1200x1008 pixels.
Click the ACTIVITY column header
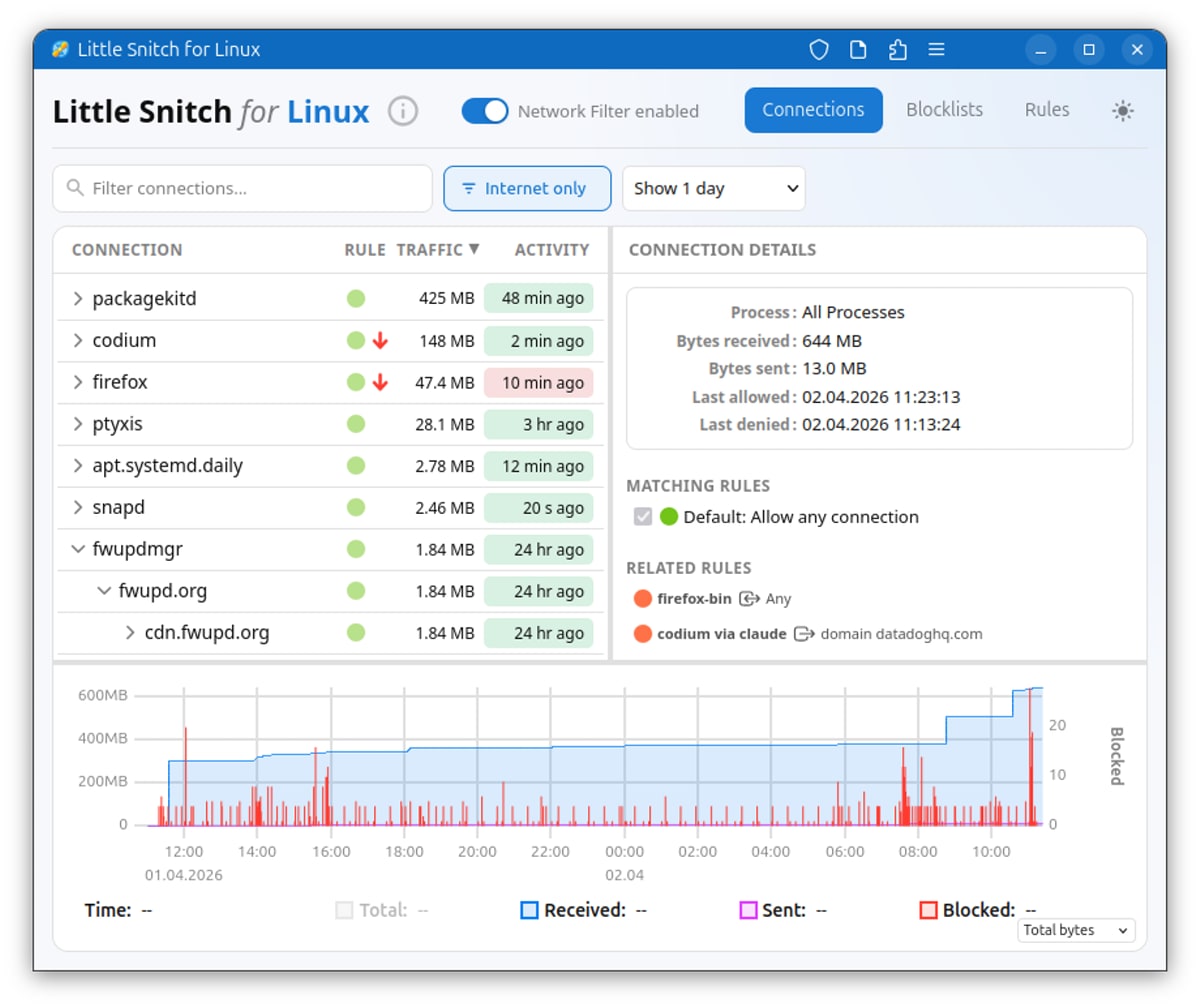click(x=552, y=250)
